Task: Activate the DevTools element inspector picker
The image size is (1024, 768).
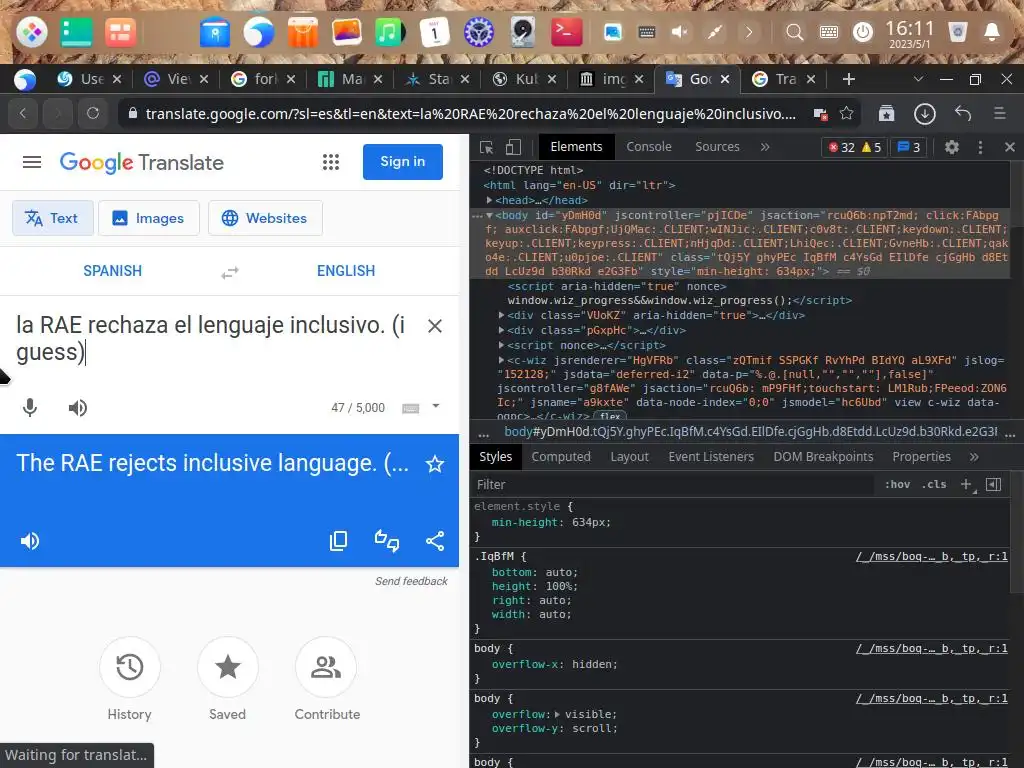Action: (486, 147)
